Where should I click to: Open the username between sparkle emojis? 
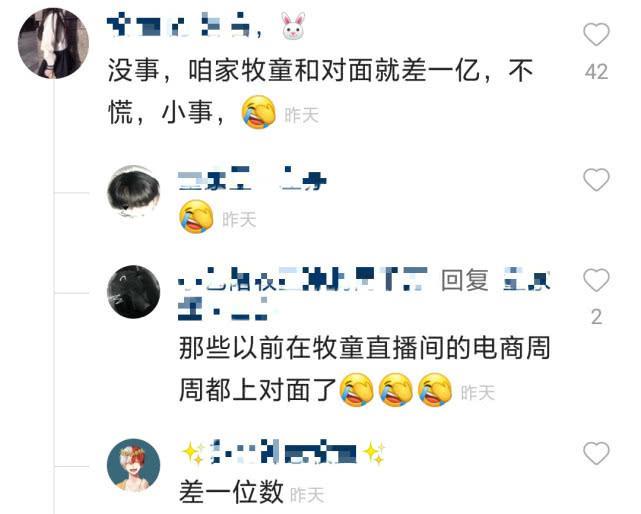[x=283, y=452]
